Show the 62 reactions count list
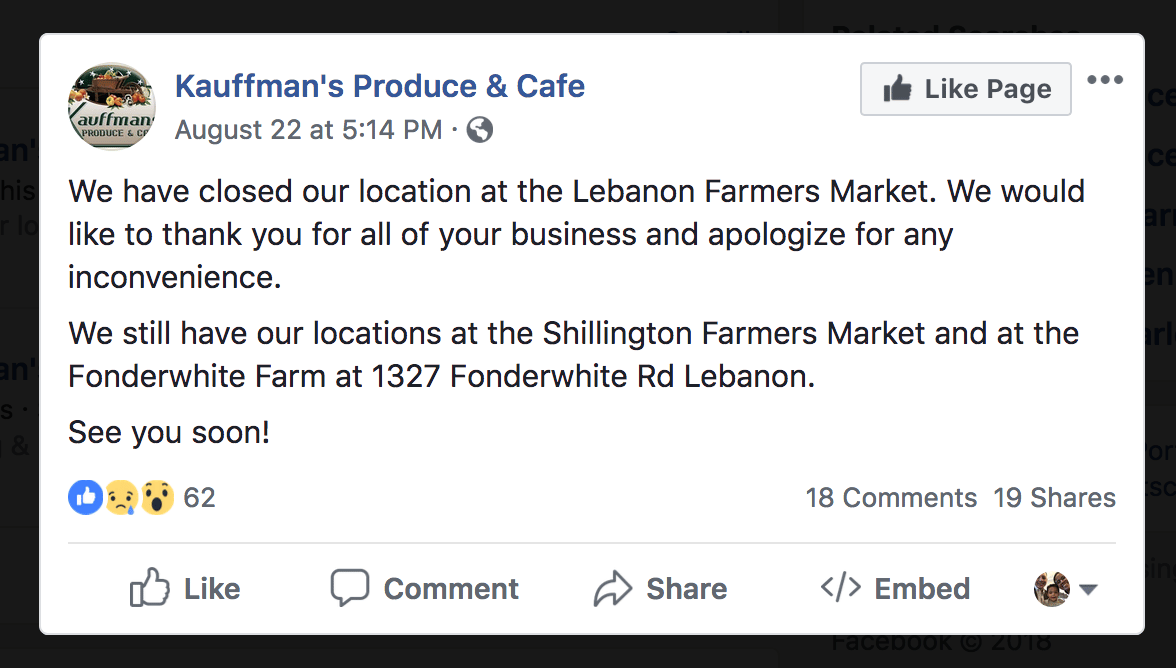 (200, 498)
